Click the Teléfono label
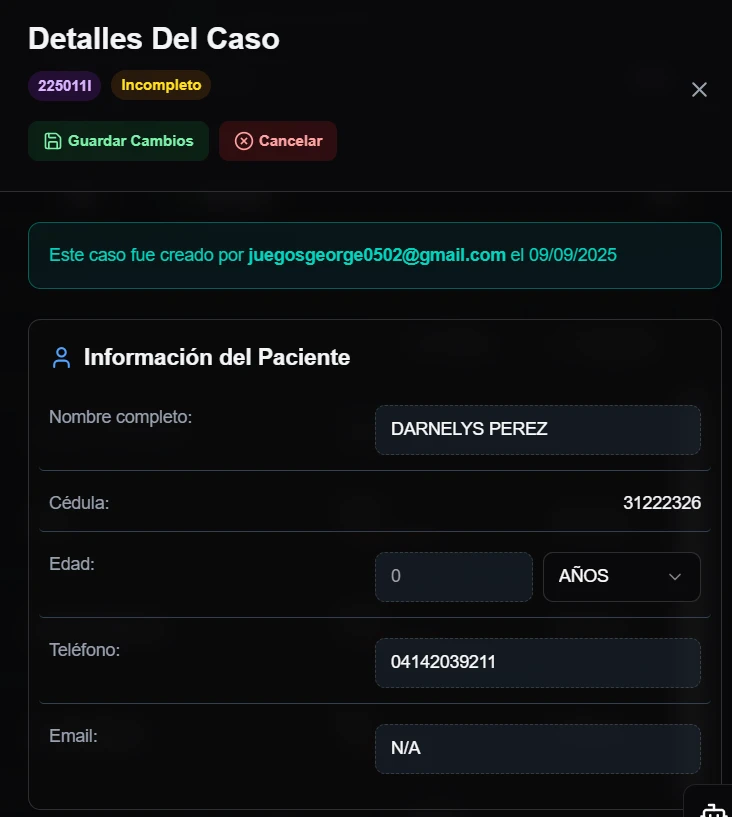Viewport: 732px width, 817px height. (x=84, y=650)
